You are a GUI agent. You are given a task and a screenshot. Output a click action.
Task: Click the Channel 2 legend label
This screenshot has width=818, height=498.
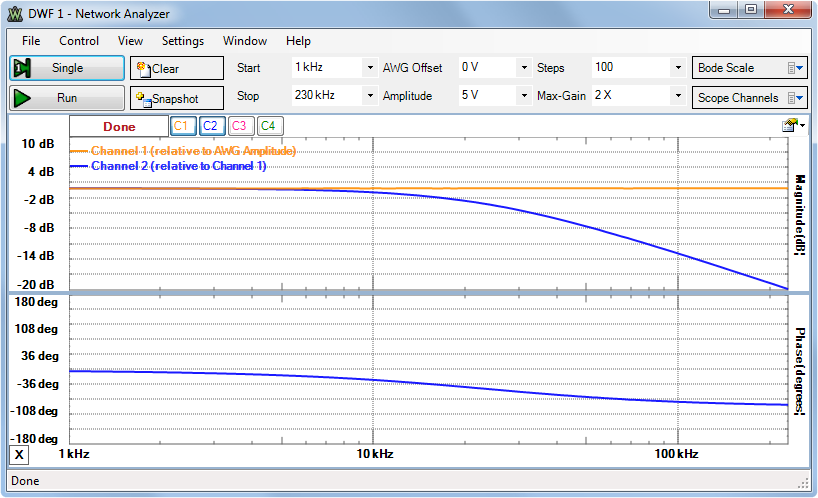coord(178,166)
